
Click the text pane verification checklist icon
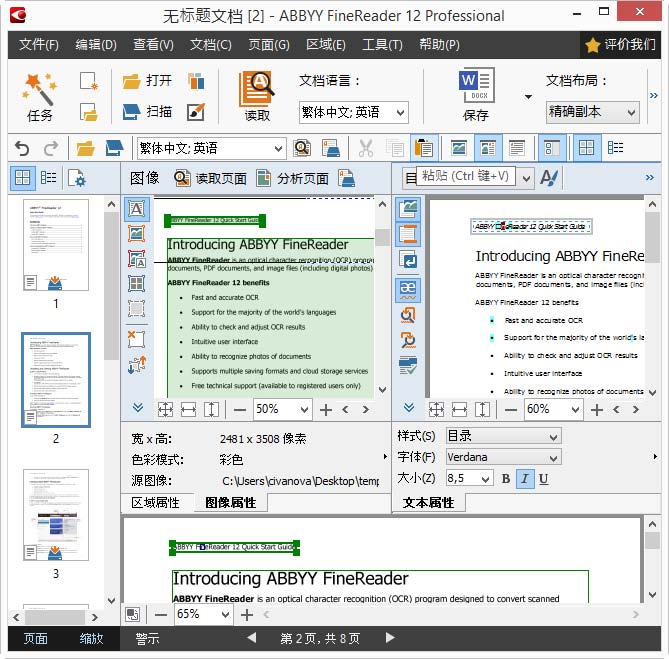(408, 366)
